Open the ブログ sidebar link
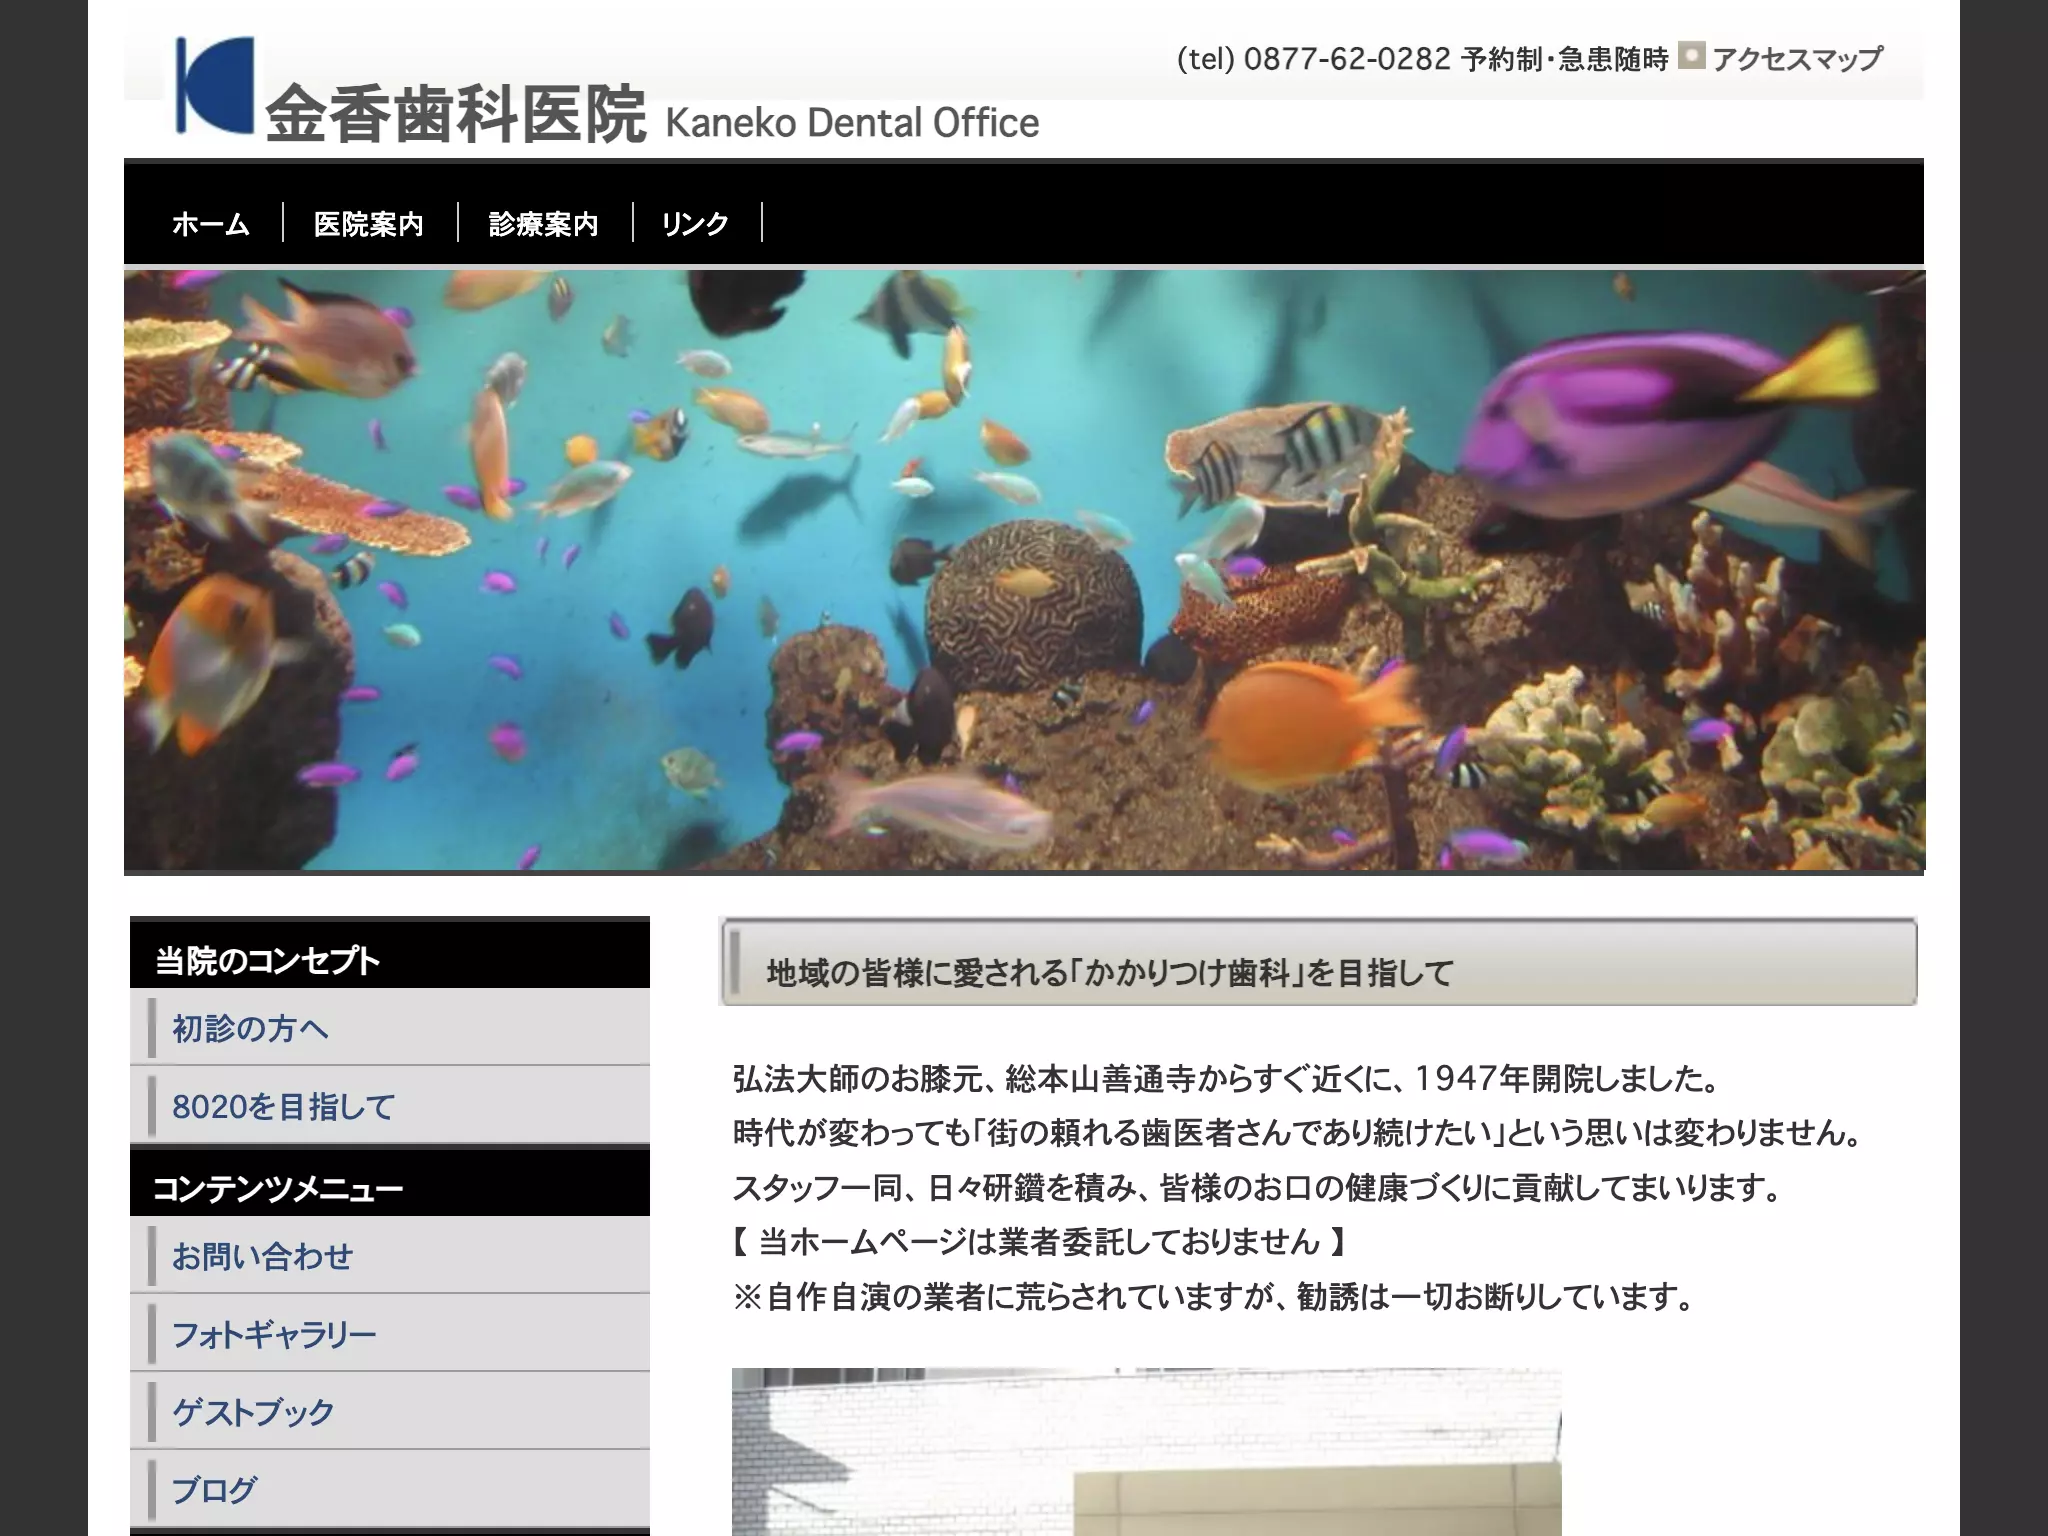This screenshot has width=2048, height=1536. (x=390, y=1490)
